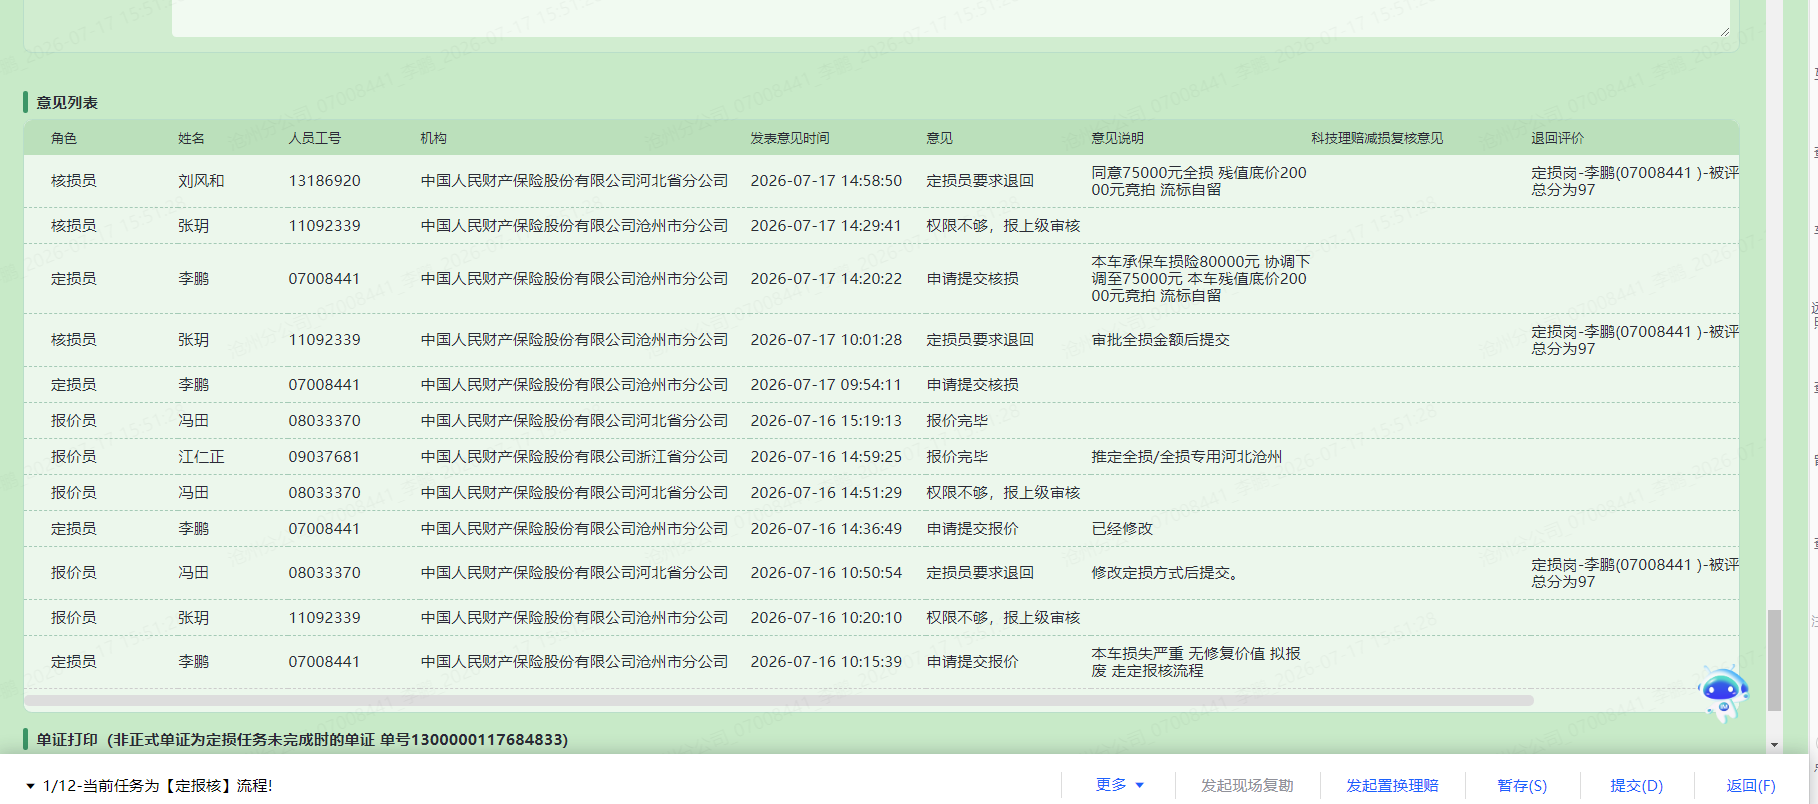This screenshot has height=804, width=1818.
Task: Select the 机构 column header
Action: pyautogui.click(x=433, y=138)
